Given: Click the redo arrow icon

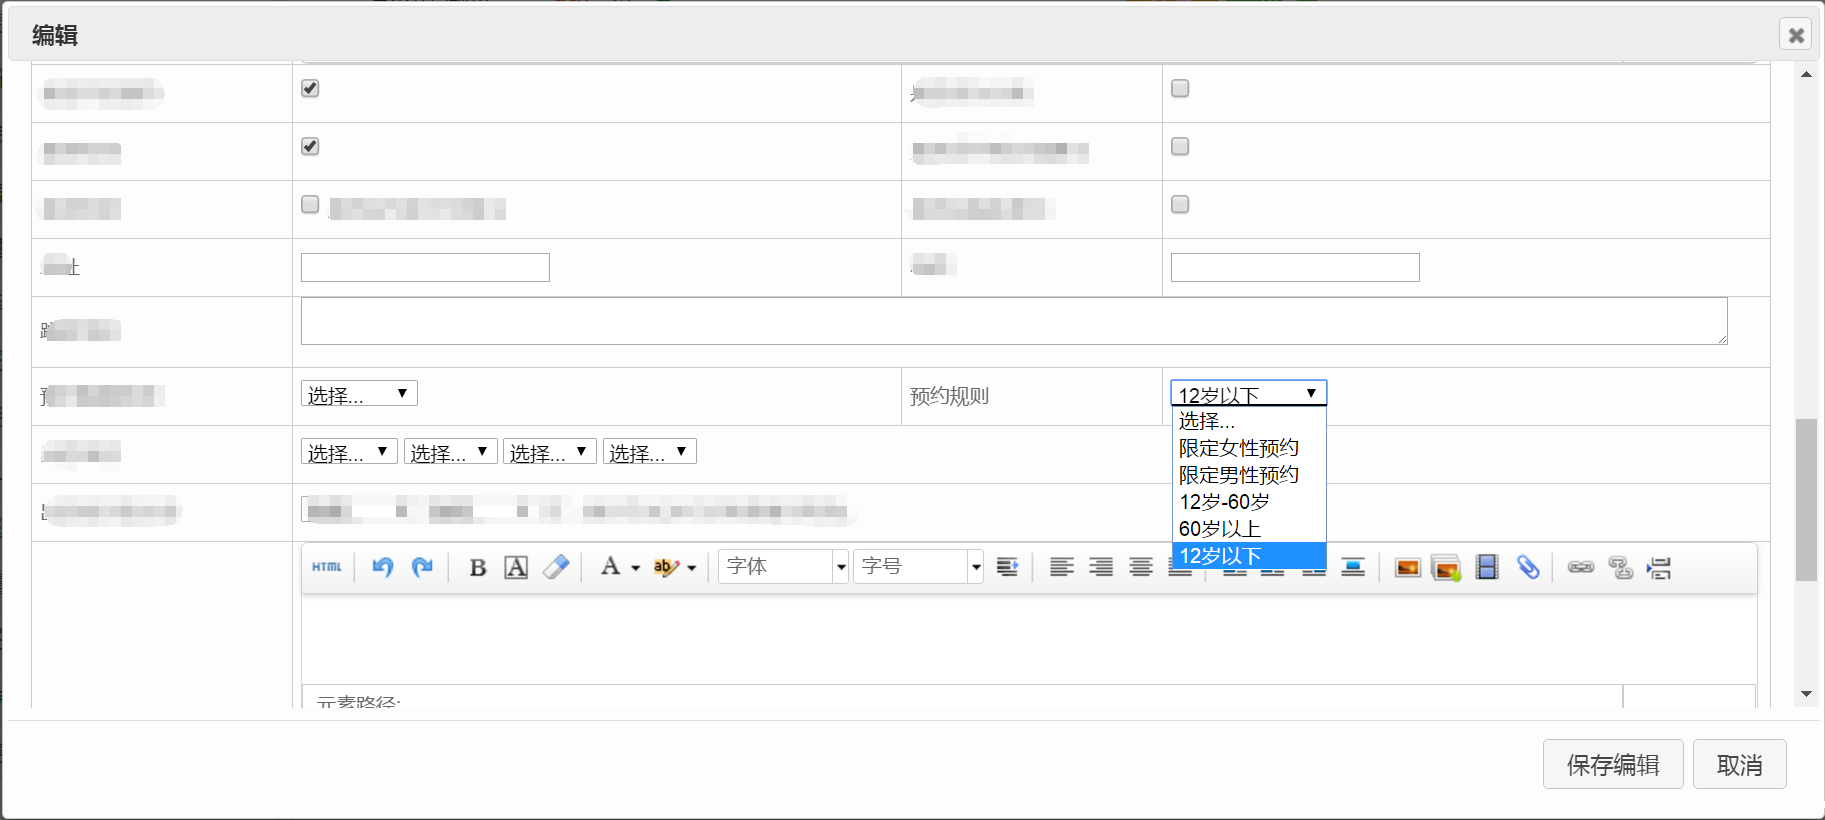Looking at the screenshot, I should [x=422, y=567].
